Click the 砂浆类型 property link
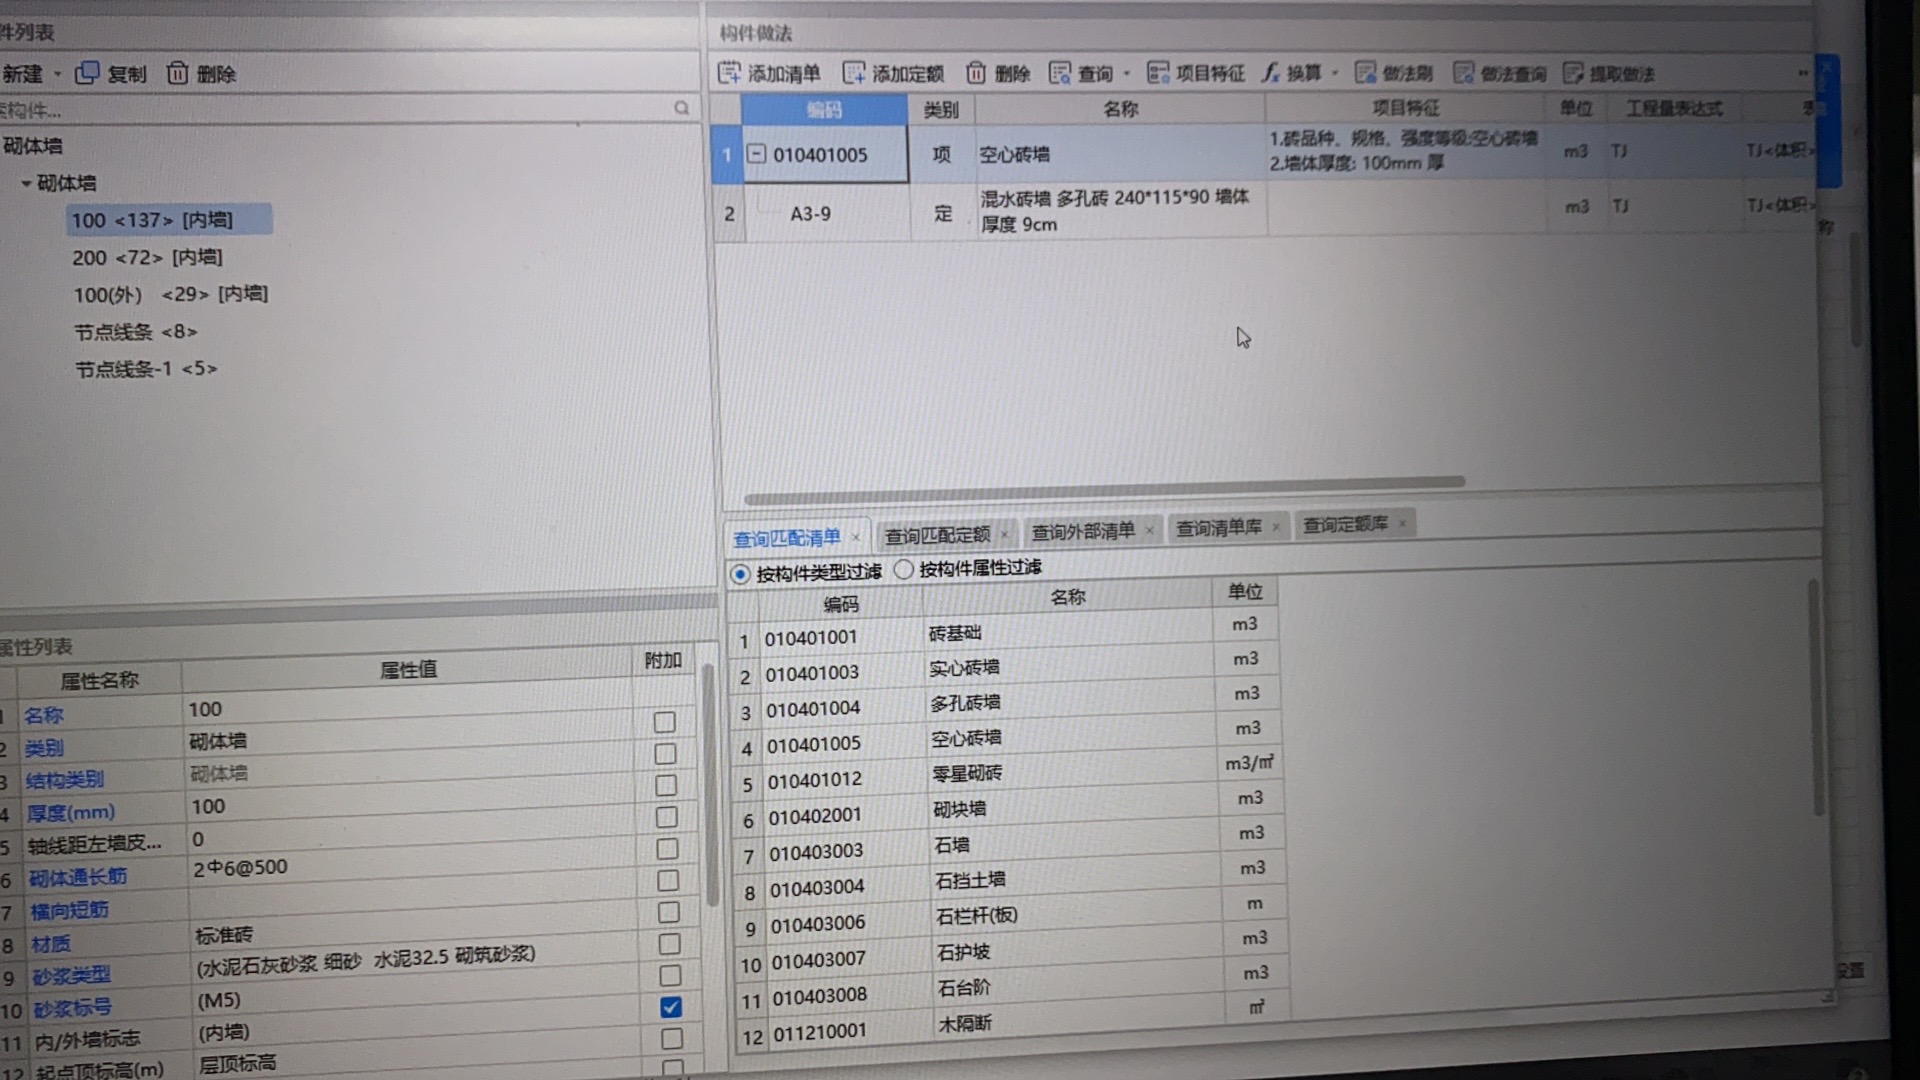 (x=70, y=975)
